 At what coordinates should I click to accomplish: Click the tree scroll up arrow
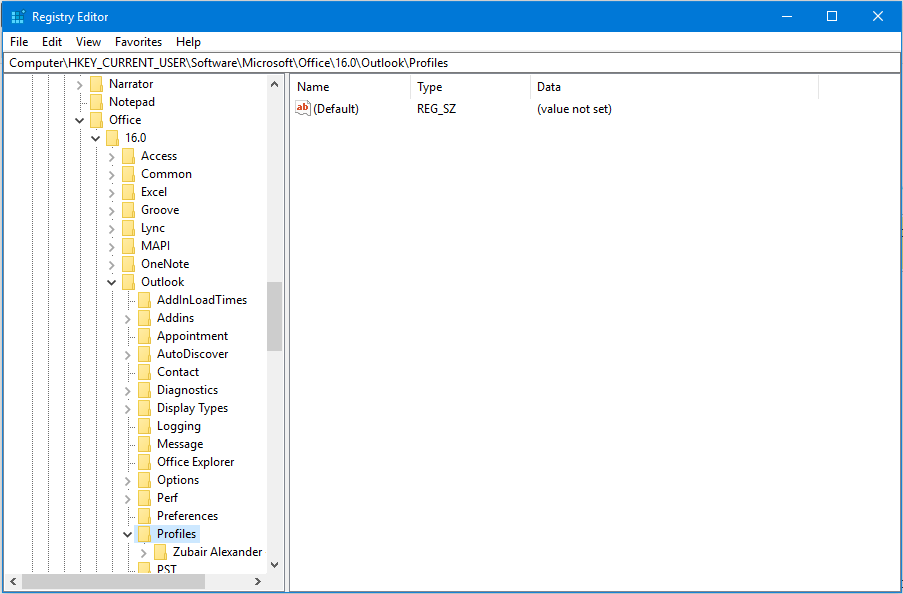(275, 84)
